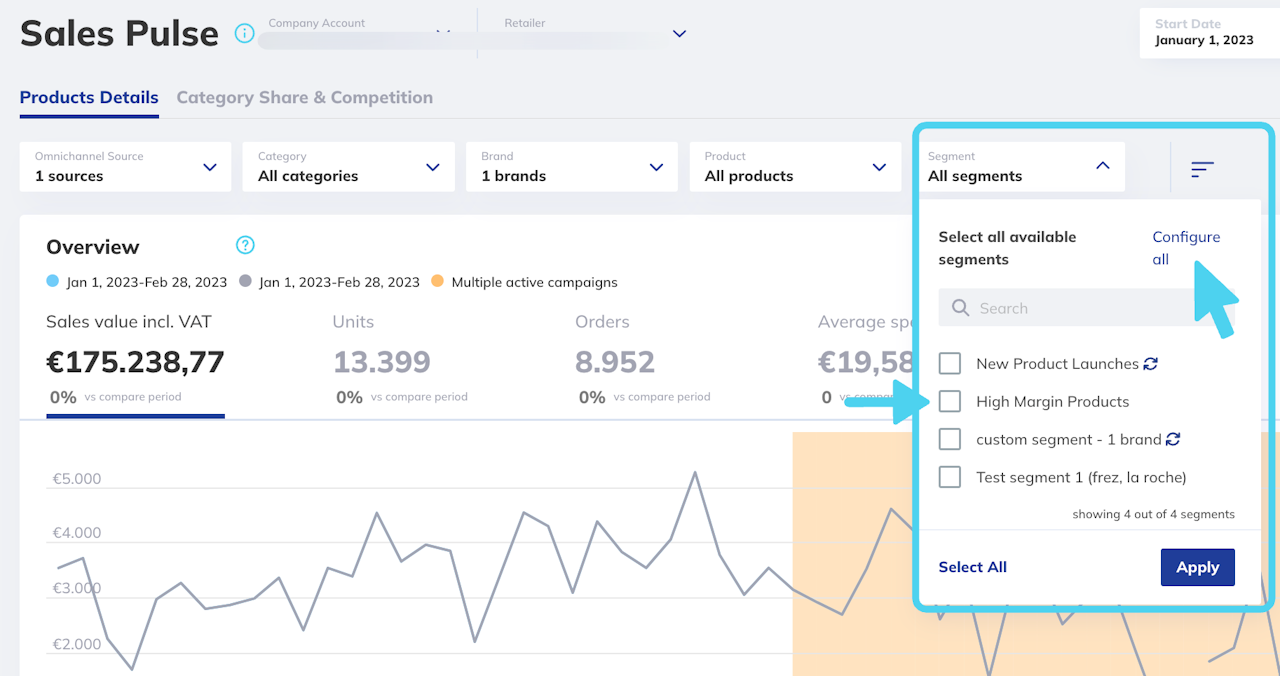This screenshot has height=676, width=1280.
Task: Click the magnifier icon in segment search
Action: (960, 308)
